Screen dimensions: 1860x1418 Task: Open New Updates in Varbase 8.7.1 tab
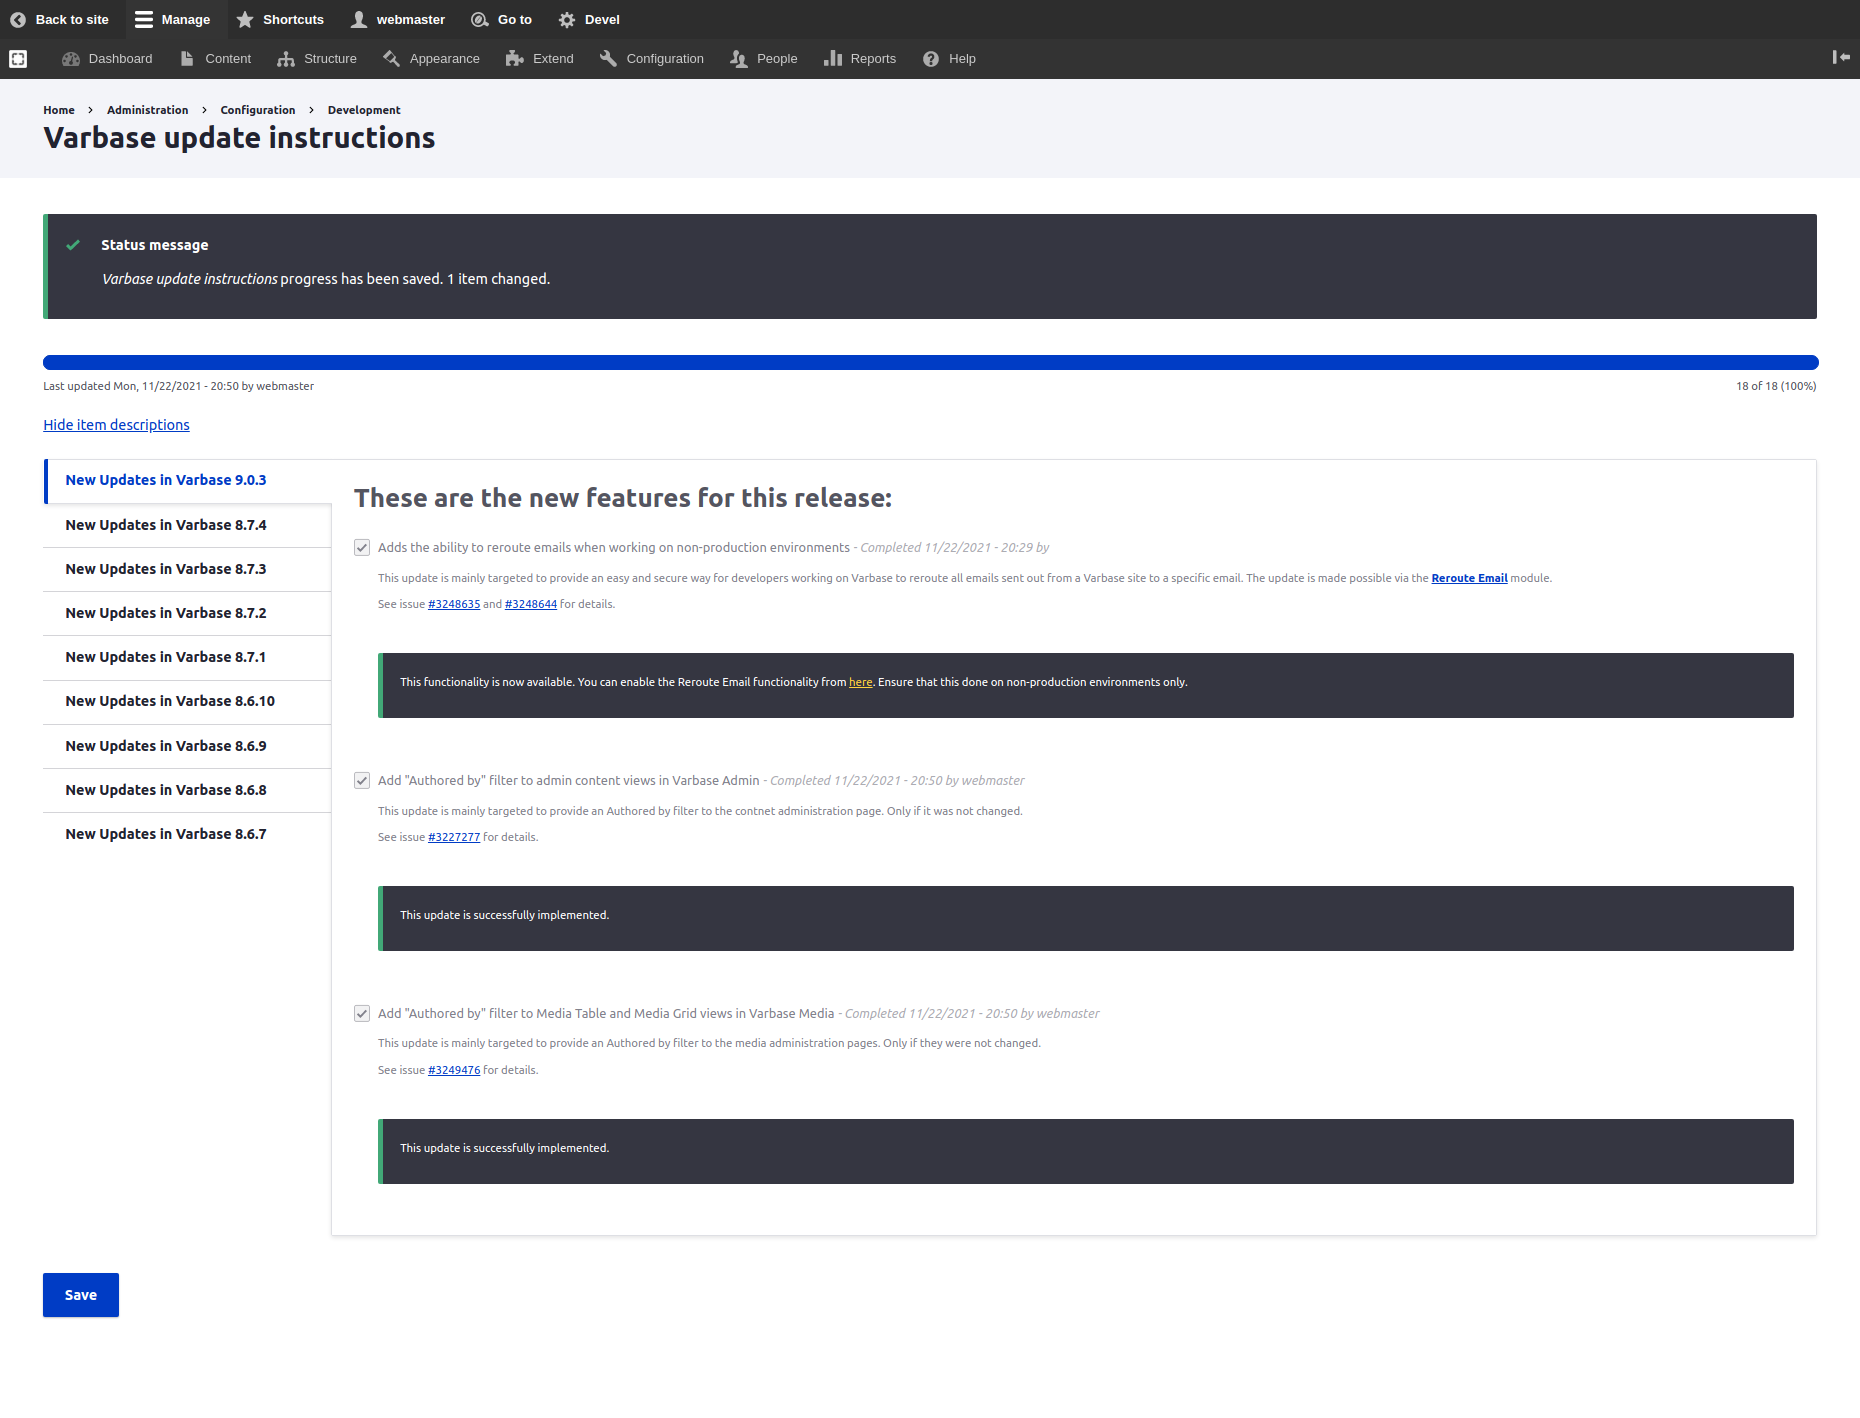[188, 658]
